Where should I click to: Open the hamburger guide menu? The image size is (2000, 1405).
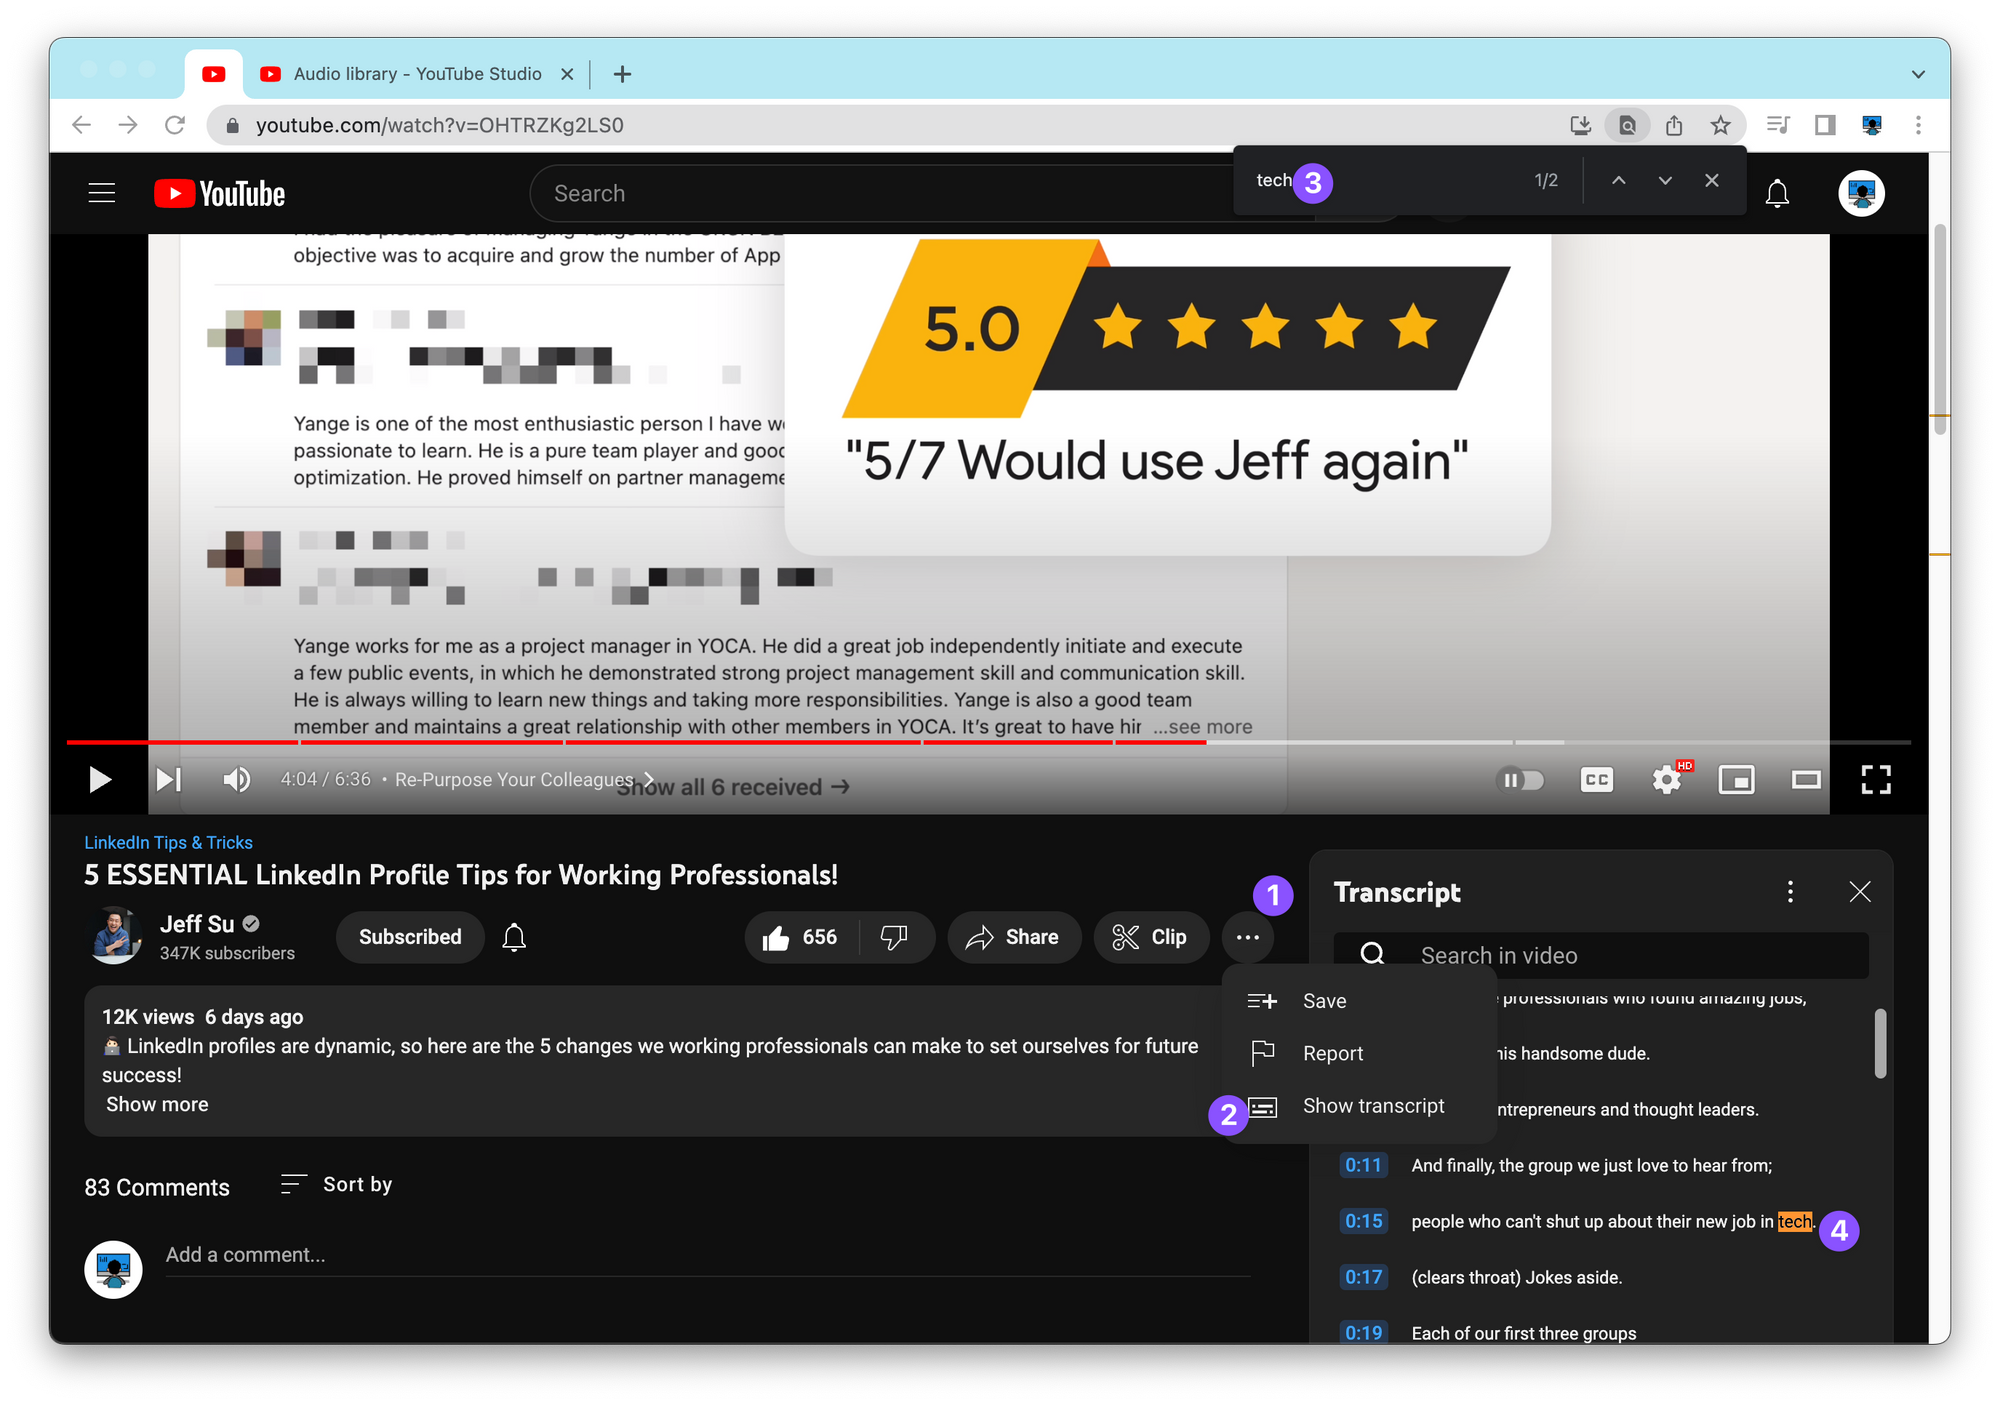[x=102, y=193]
